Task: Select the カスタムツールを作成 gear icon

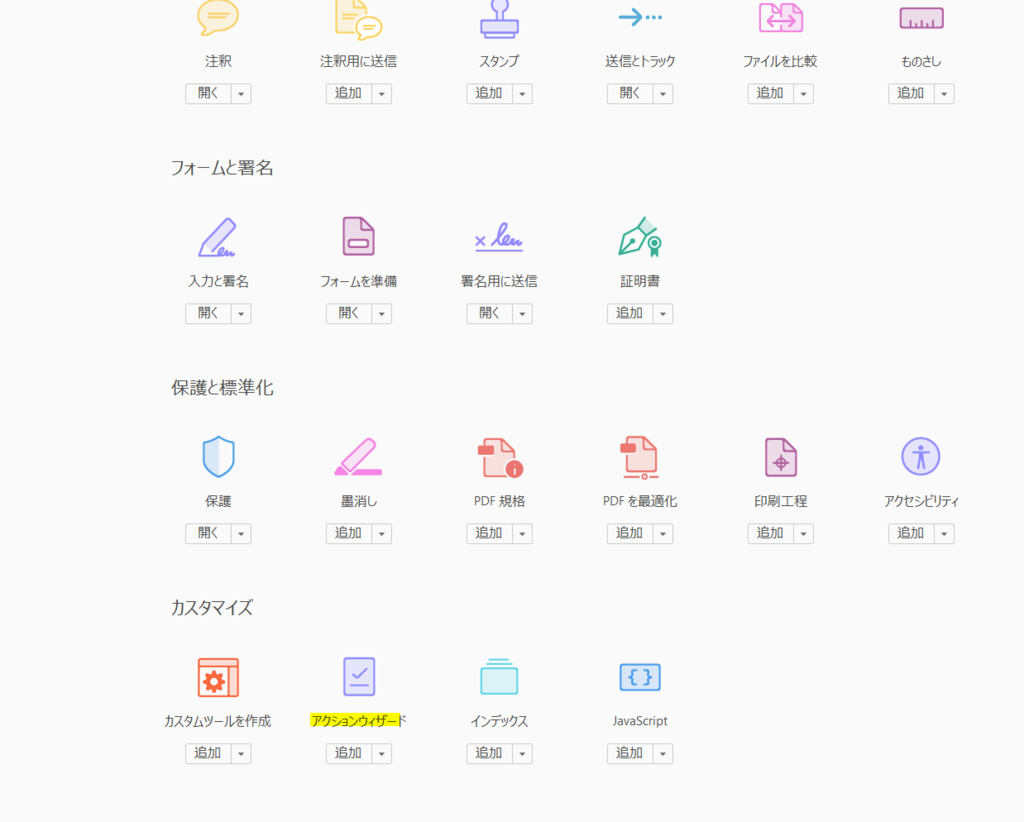Action: (218, 678)
